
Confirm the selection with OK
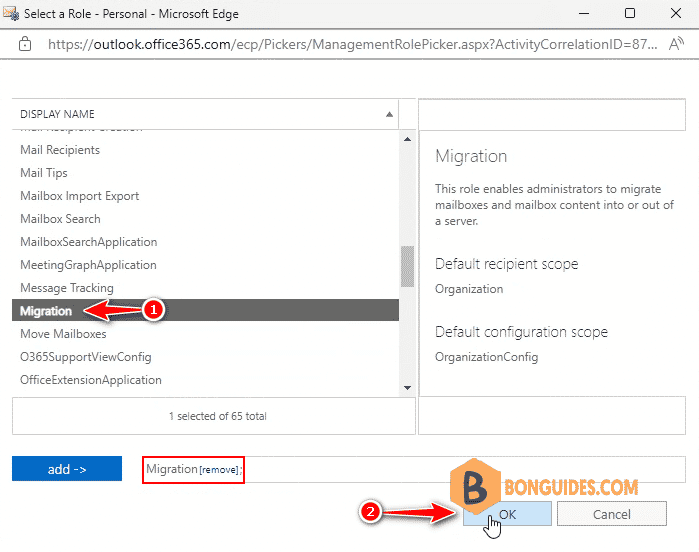(x=507, y=514)
